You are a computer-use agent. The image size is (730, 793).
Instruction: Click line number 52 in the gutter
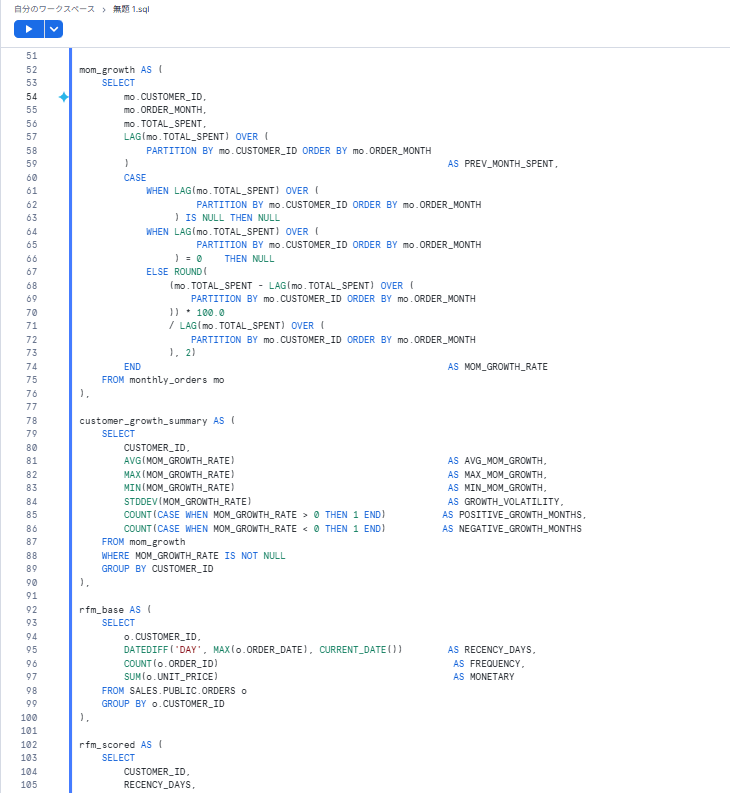point(31,70)
